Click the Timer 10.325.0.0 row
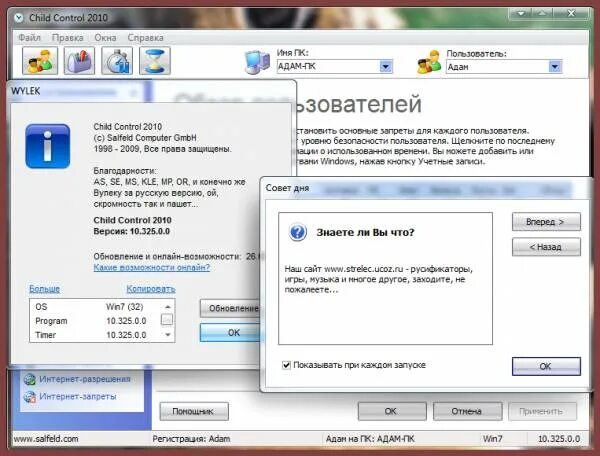The image size is (600, 456). pos(96,335)
